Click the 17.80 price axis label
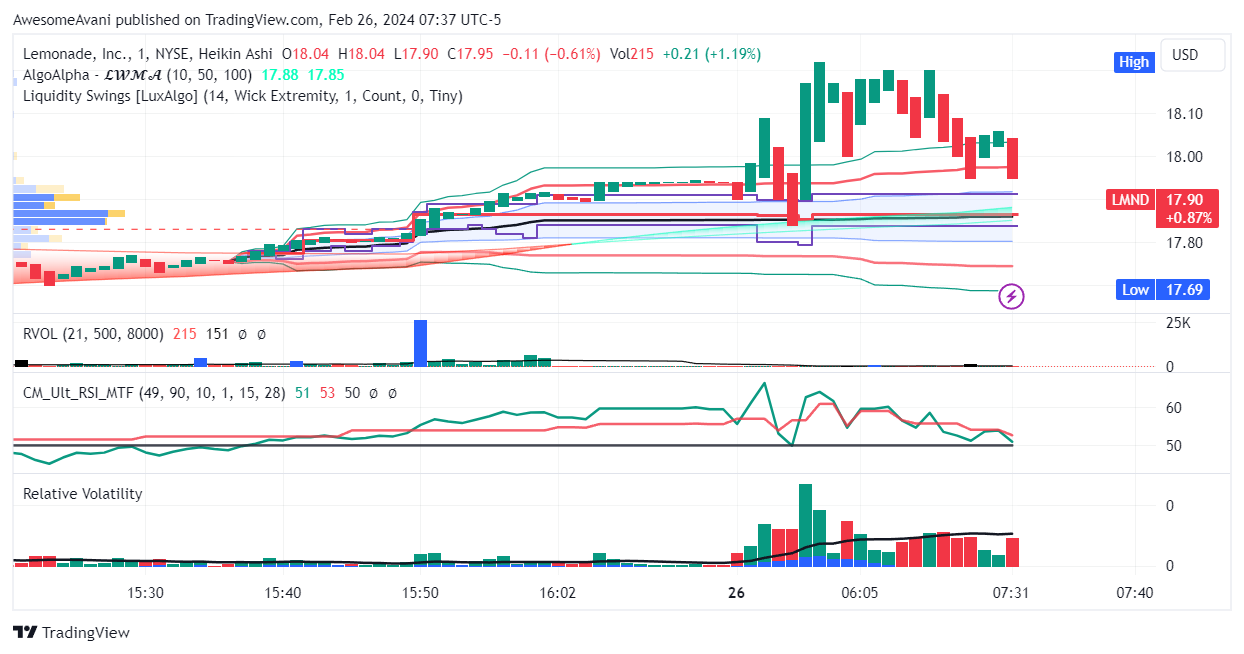 coord(1185,243)
